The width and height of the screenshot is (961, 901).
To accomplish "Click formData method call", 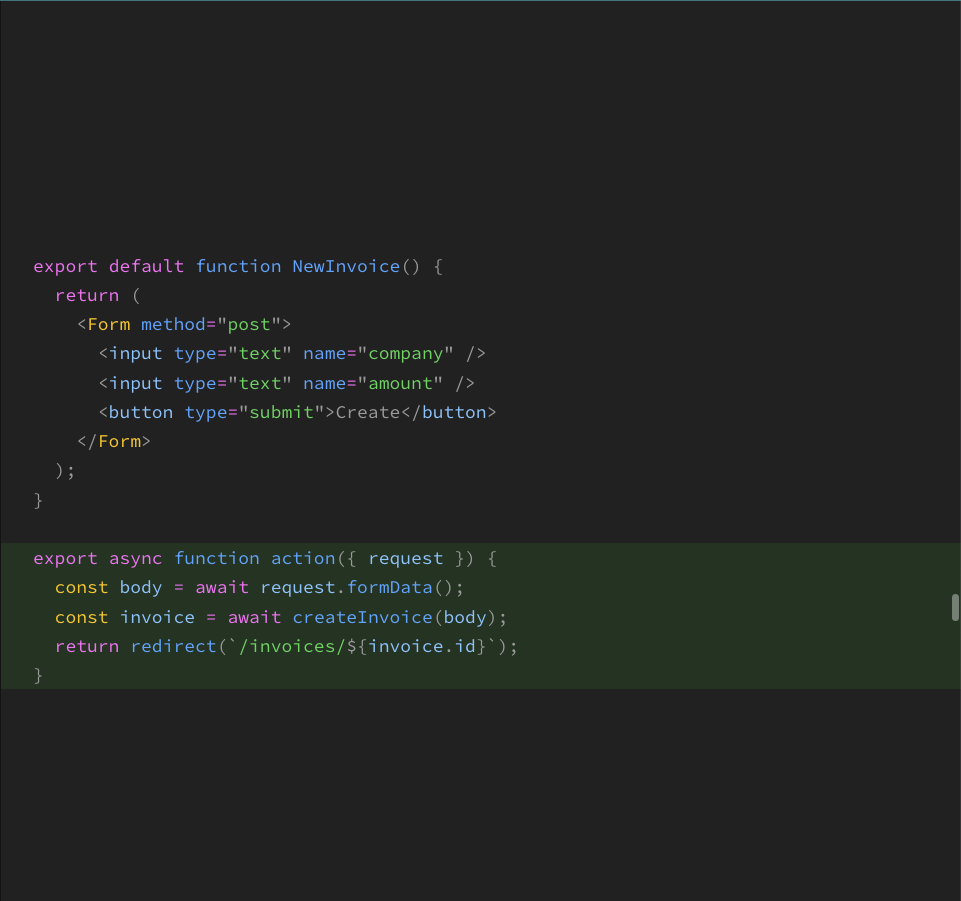I will click(389, 587).
